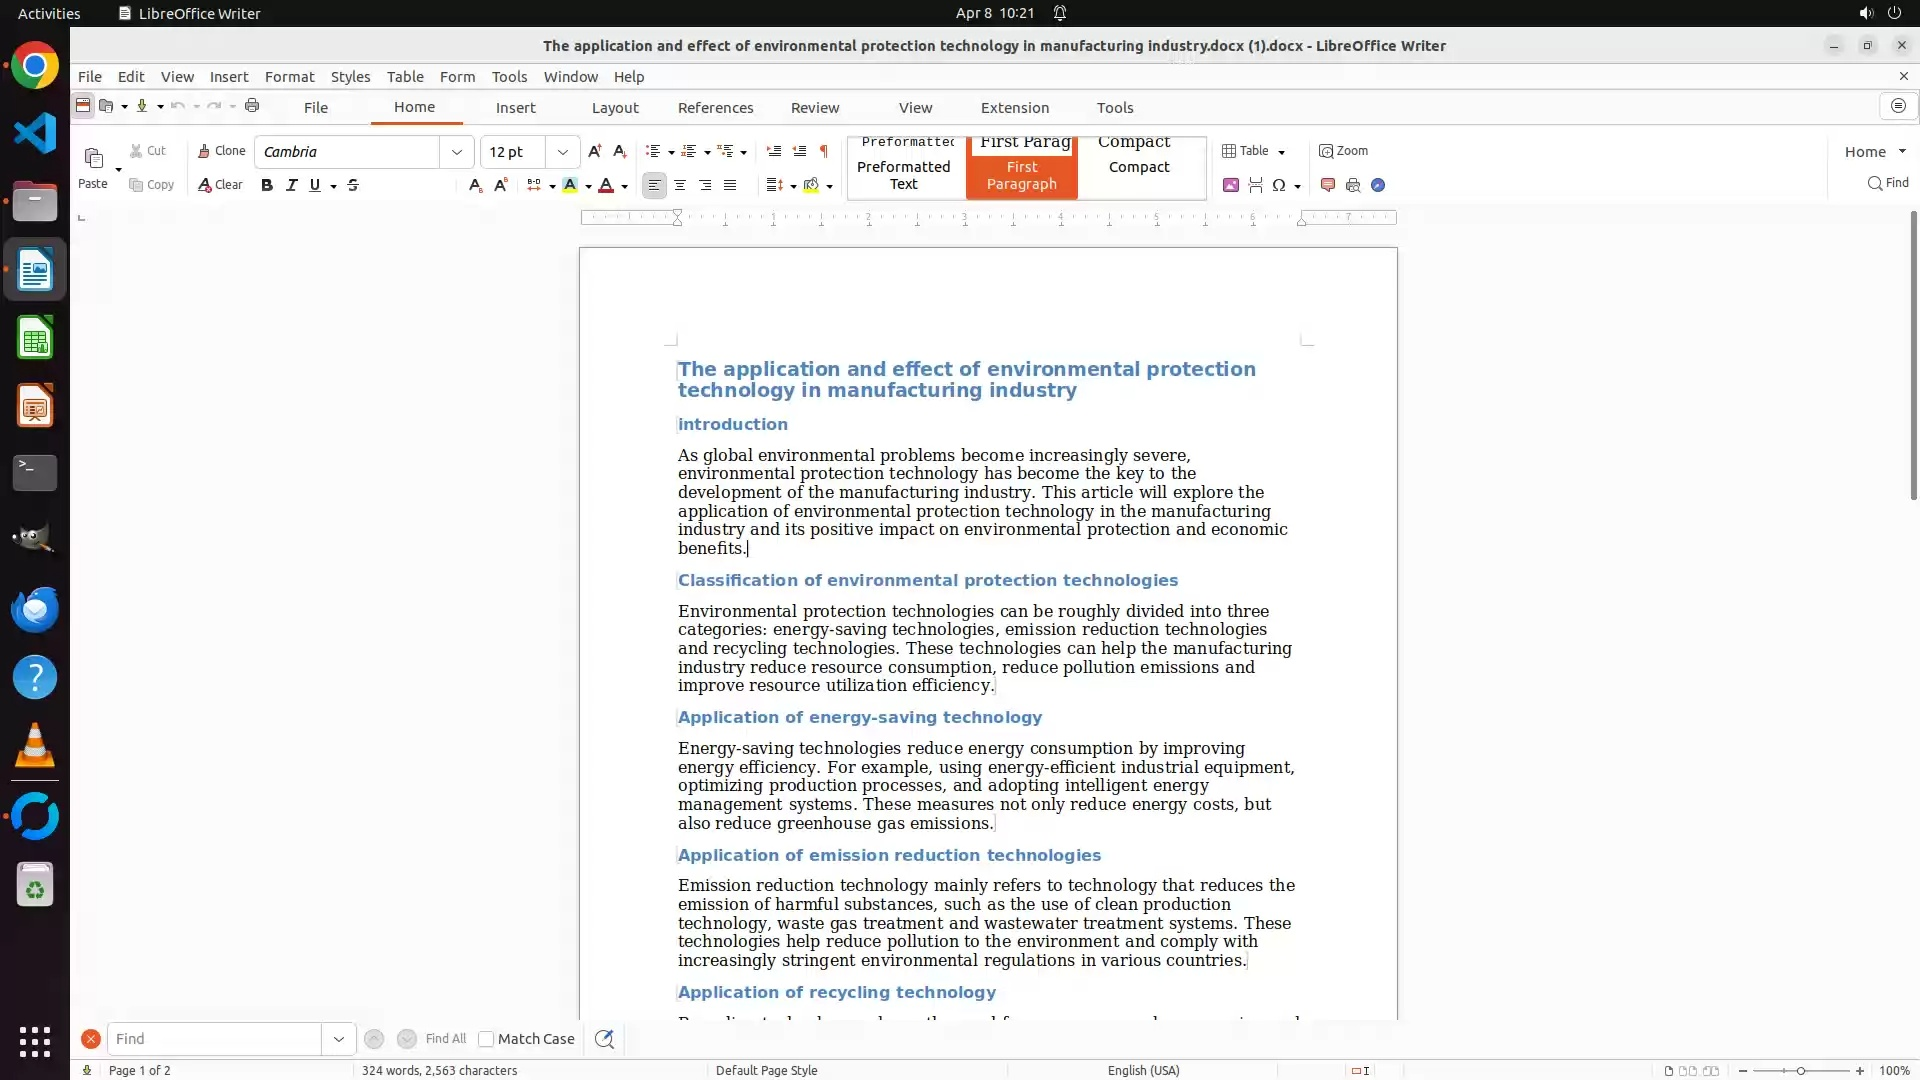Enable the Match Case checkbox
This screenshot has height=1080, width=1920.
486,1039
